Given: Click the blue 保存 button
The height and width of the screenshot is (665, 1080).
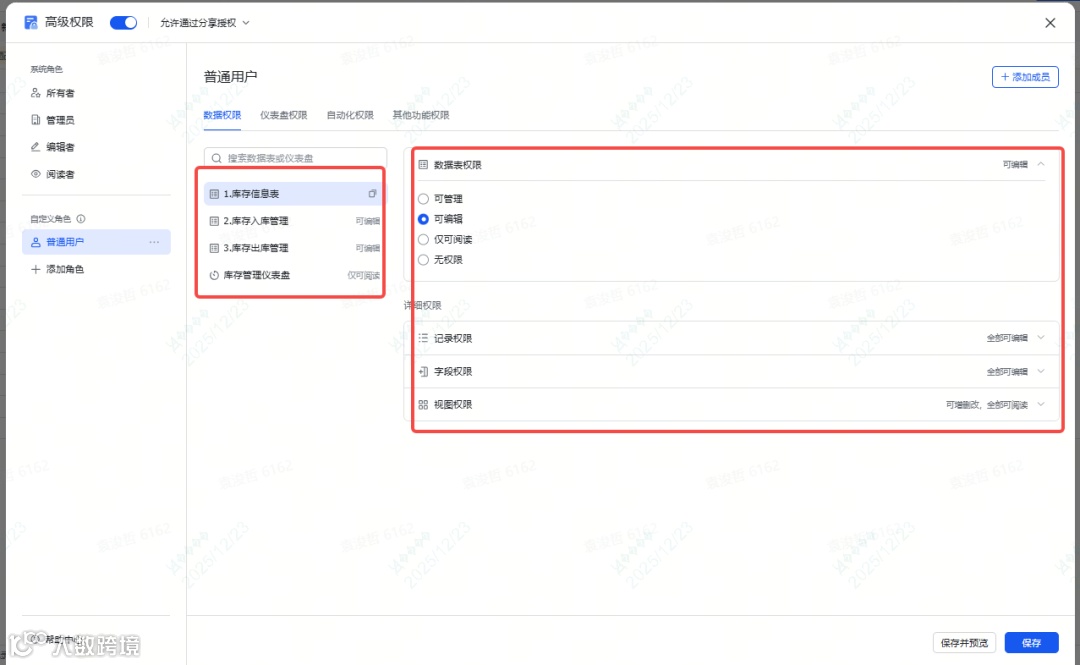Looking at the screenshot, I should coord(1031,643).
